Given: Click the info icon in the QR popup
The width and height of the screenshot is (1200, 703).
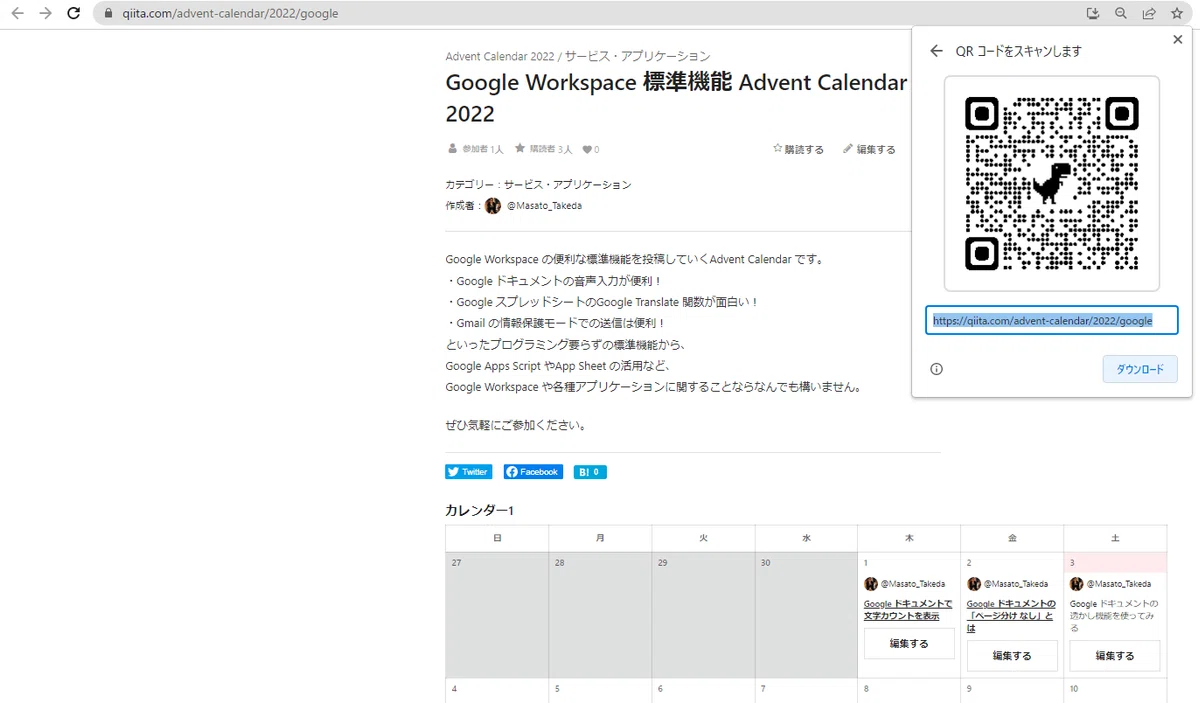Looking at the screenshot, I should 936,369.
